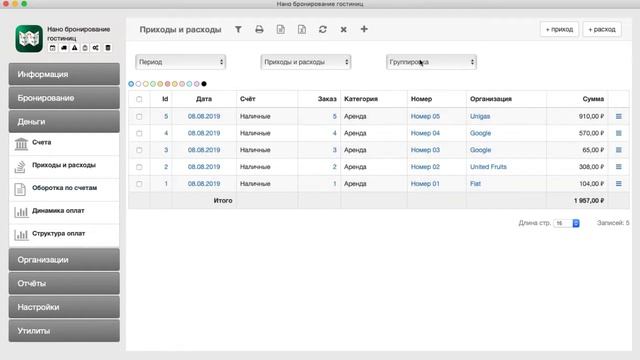Viewport: 640px width, 360px height.
Task: Open the Период dropdown
Action: click(180, 62)
